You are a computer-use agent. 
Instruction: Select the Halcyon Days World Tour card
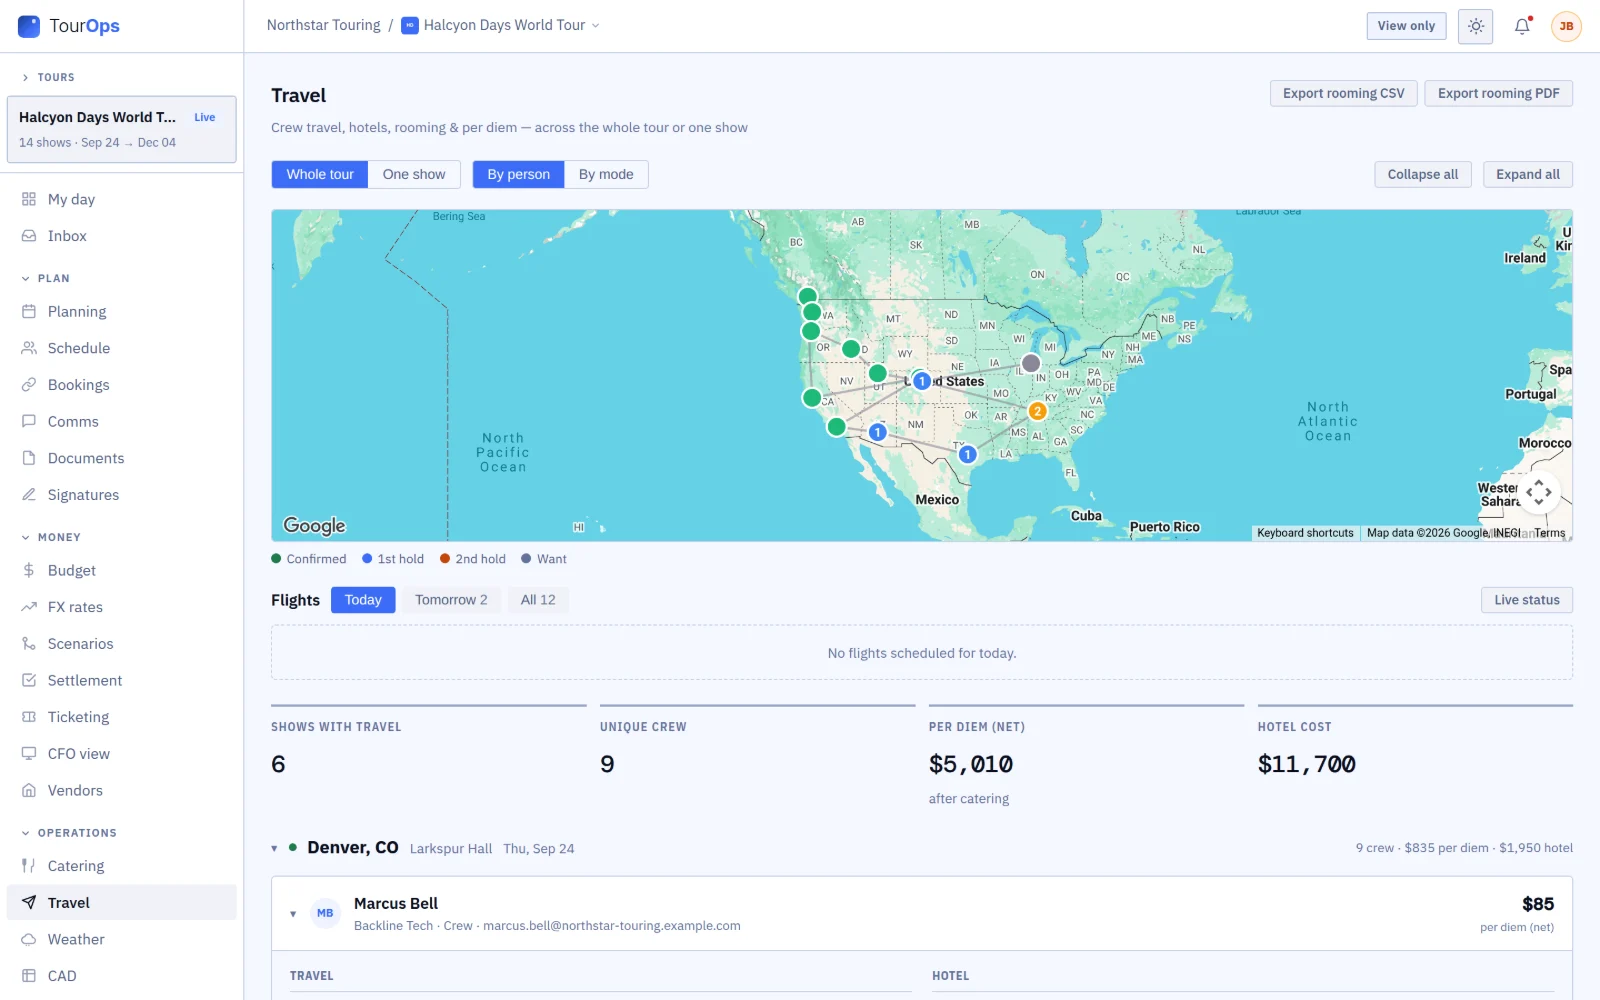122,129
